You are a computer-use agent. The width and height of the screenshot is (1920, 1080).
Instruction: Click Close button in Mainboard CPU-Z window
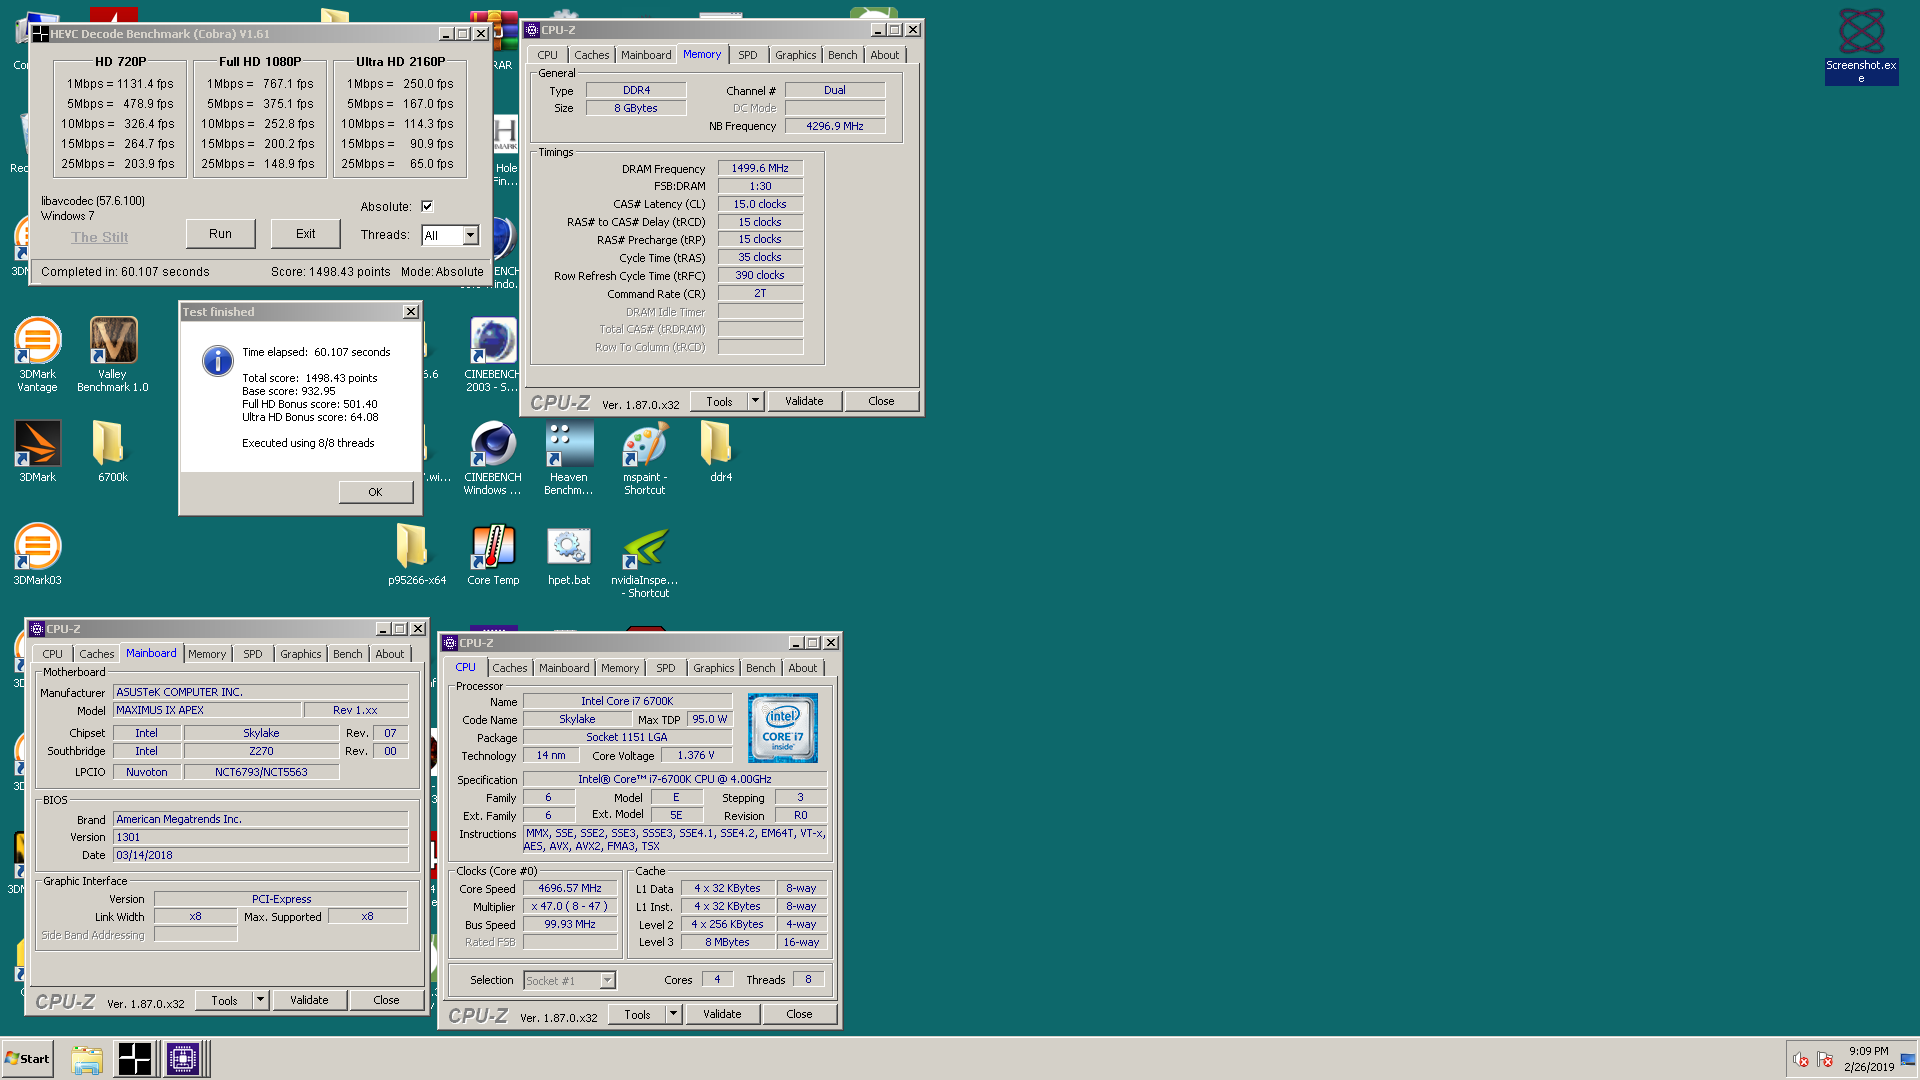386,1000
